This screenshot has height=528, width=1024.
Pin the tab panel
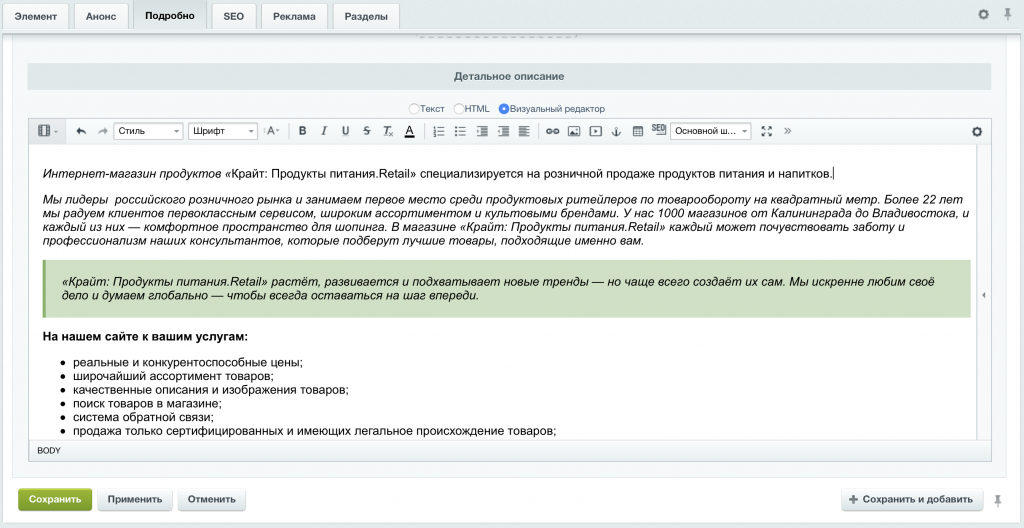tap(1008, 14)
